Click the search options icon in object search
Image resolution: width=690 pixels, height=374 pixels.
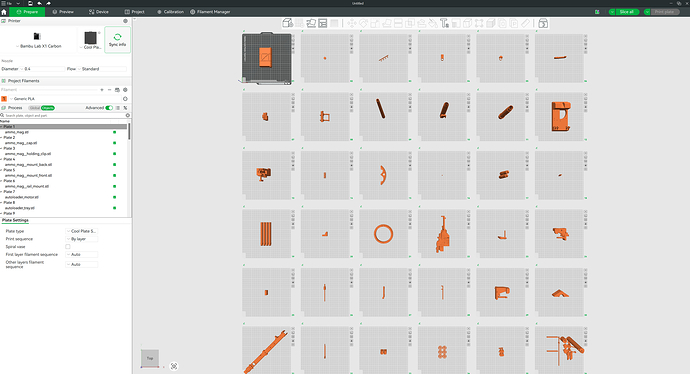click(x=128, y=115)
